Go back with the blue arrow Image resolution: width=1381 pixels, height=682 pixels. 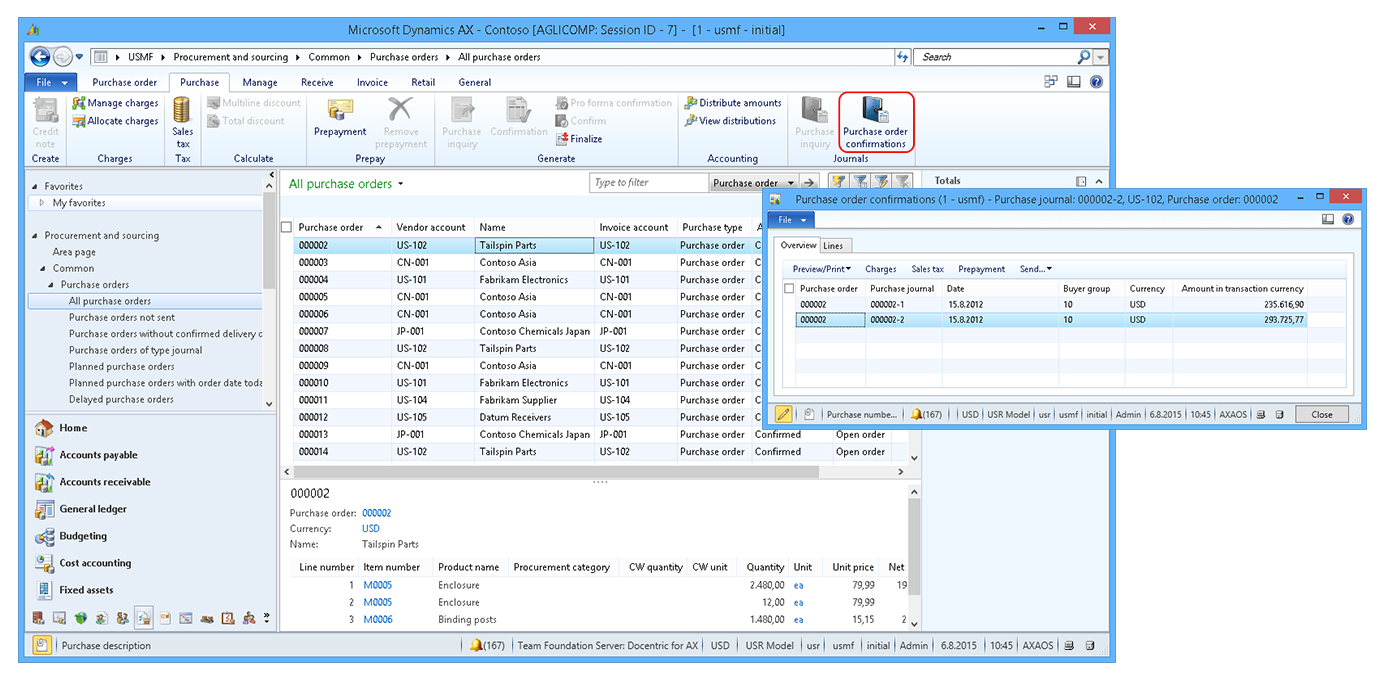pos(40,57)
